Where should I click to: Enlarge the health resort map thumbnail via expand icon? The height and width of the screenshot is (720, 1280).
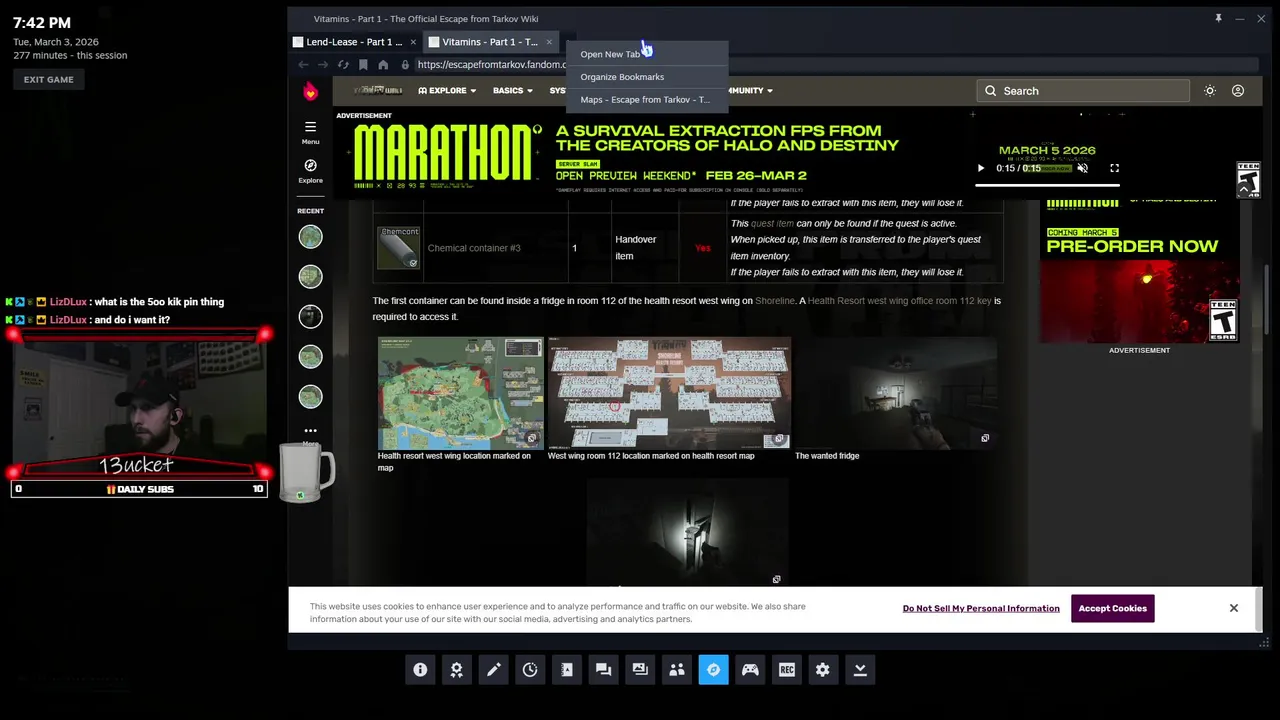coord(779,439)
